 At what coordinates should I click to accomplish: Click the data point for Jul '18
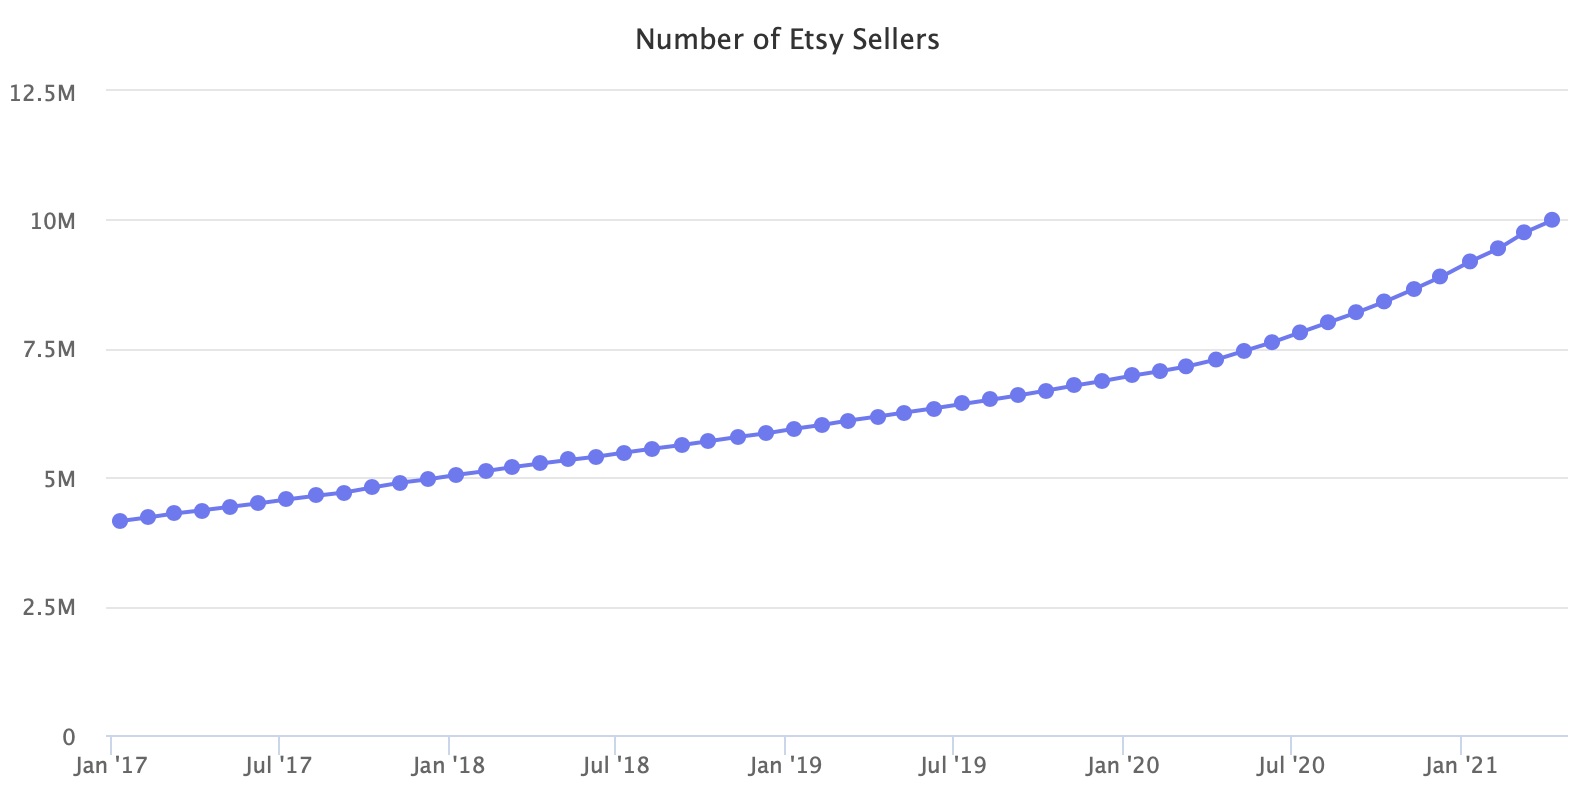[x=624, y=453]
